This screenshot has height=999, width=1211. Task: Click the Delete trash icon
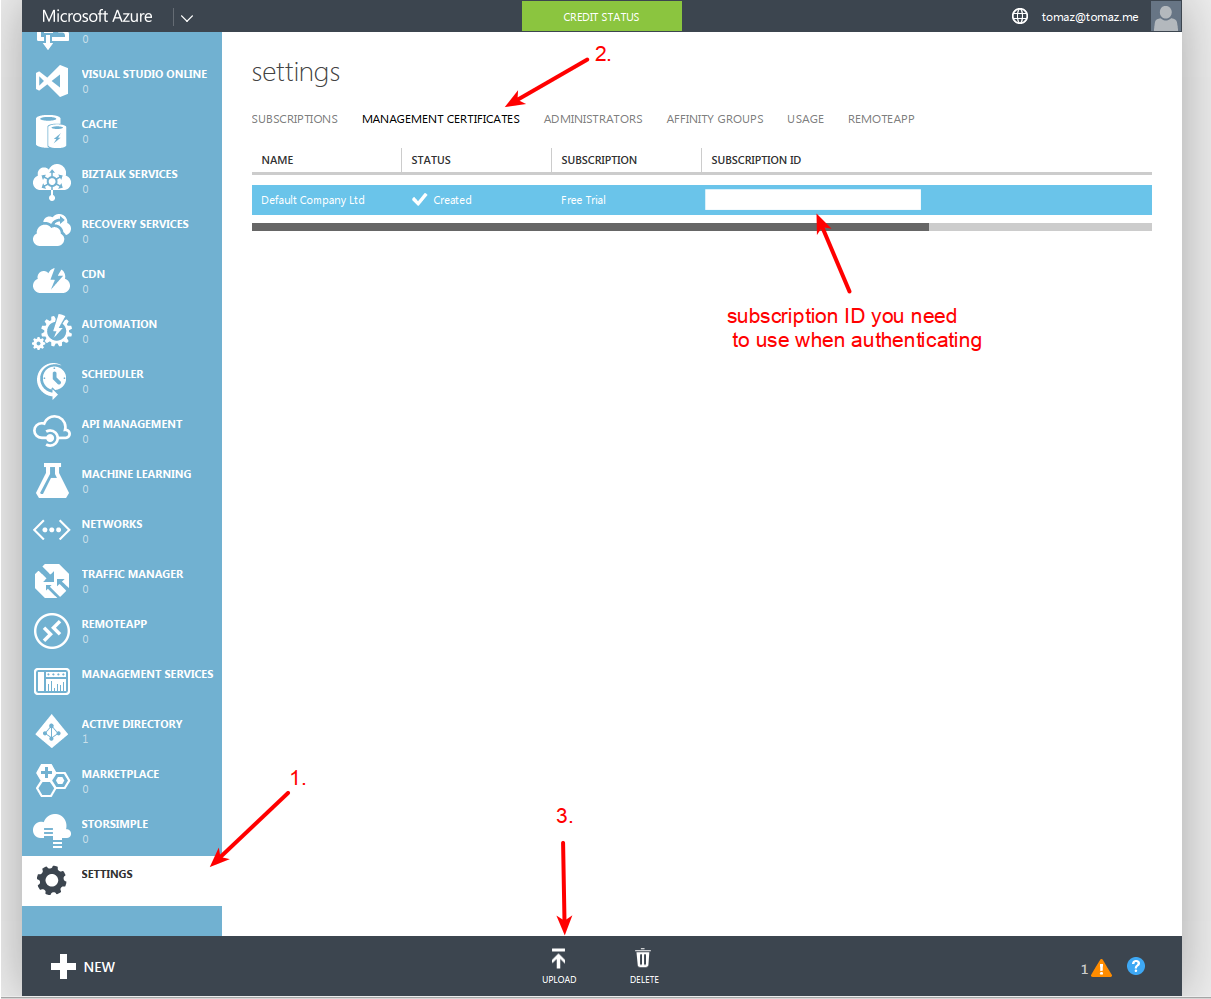point(643,958)
